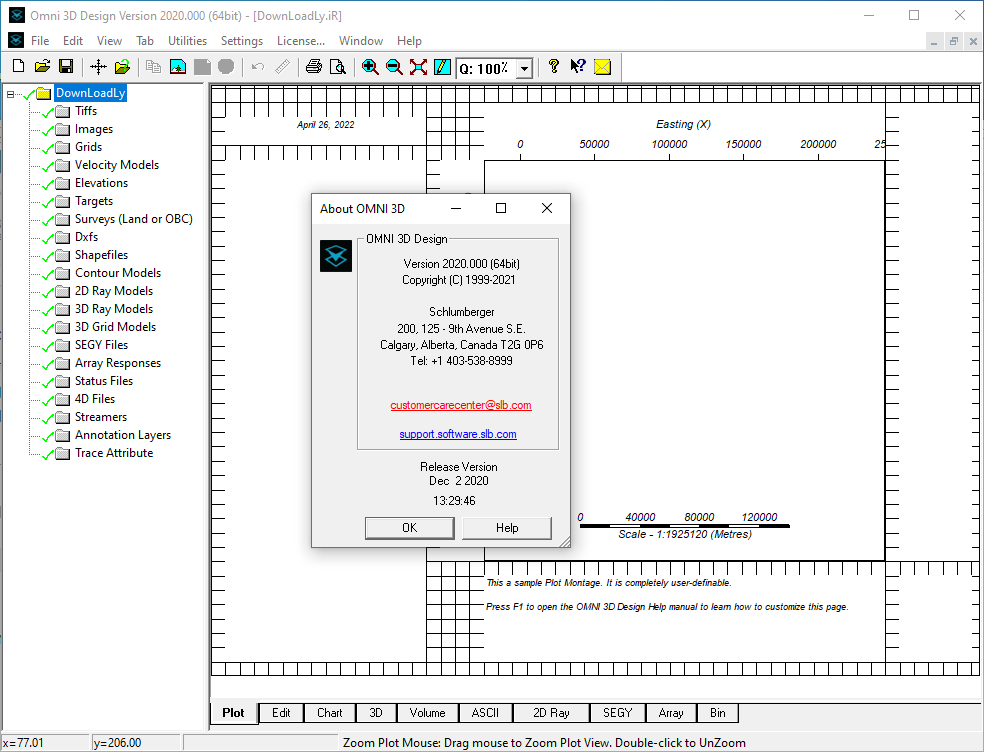
Task: Click the zoom in magnifier icon
Action: tap(370, 67)
